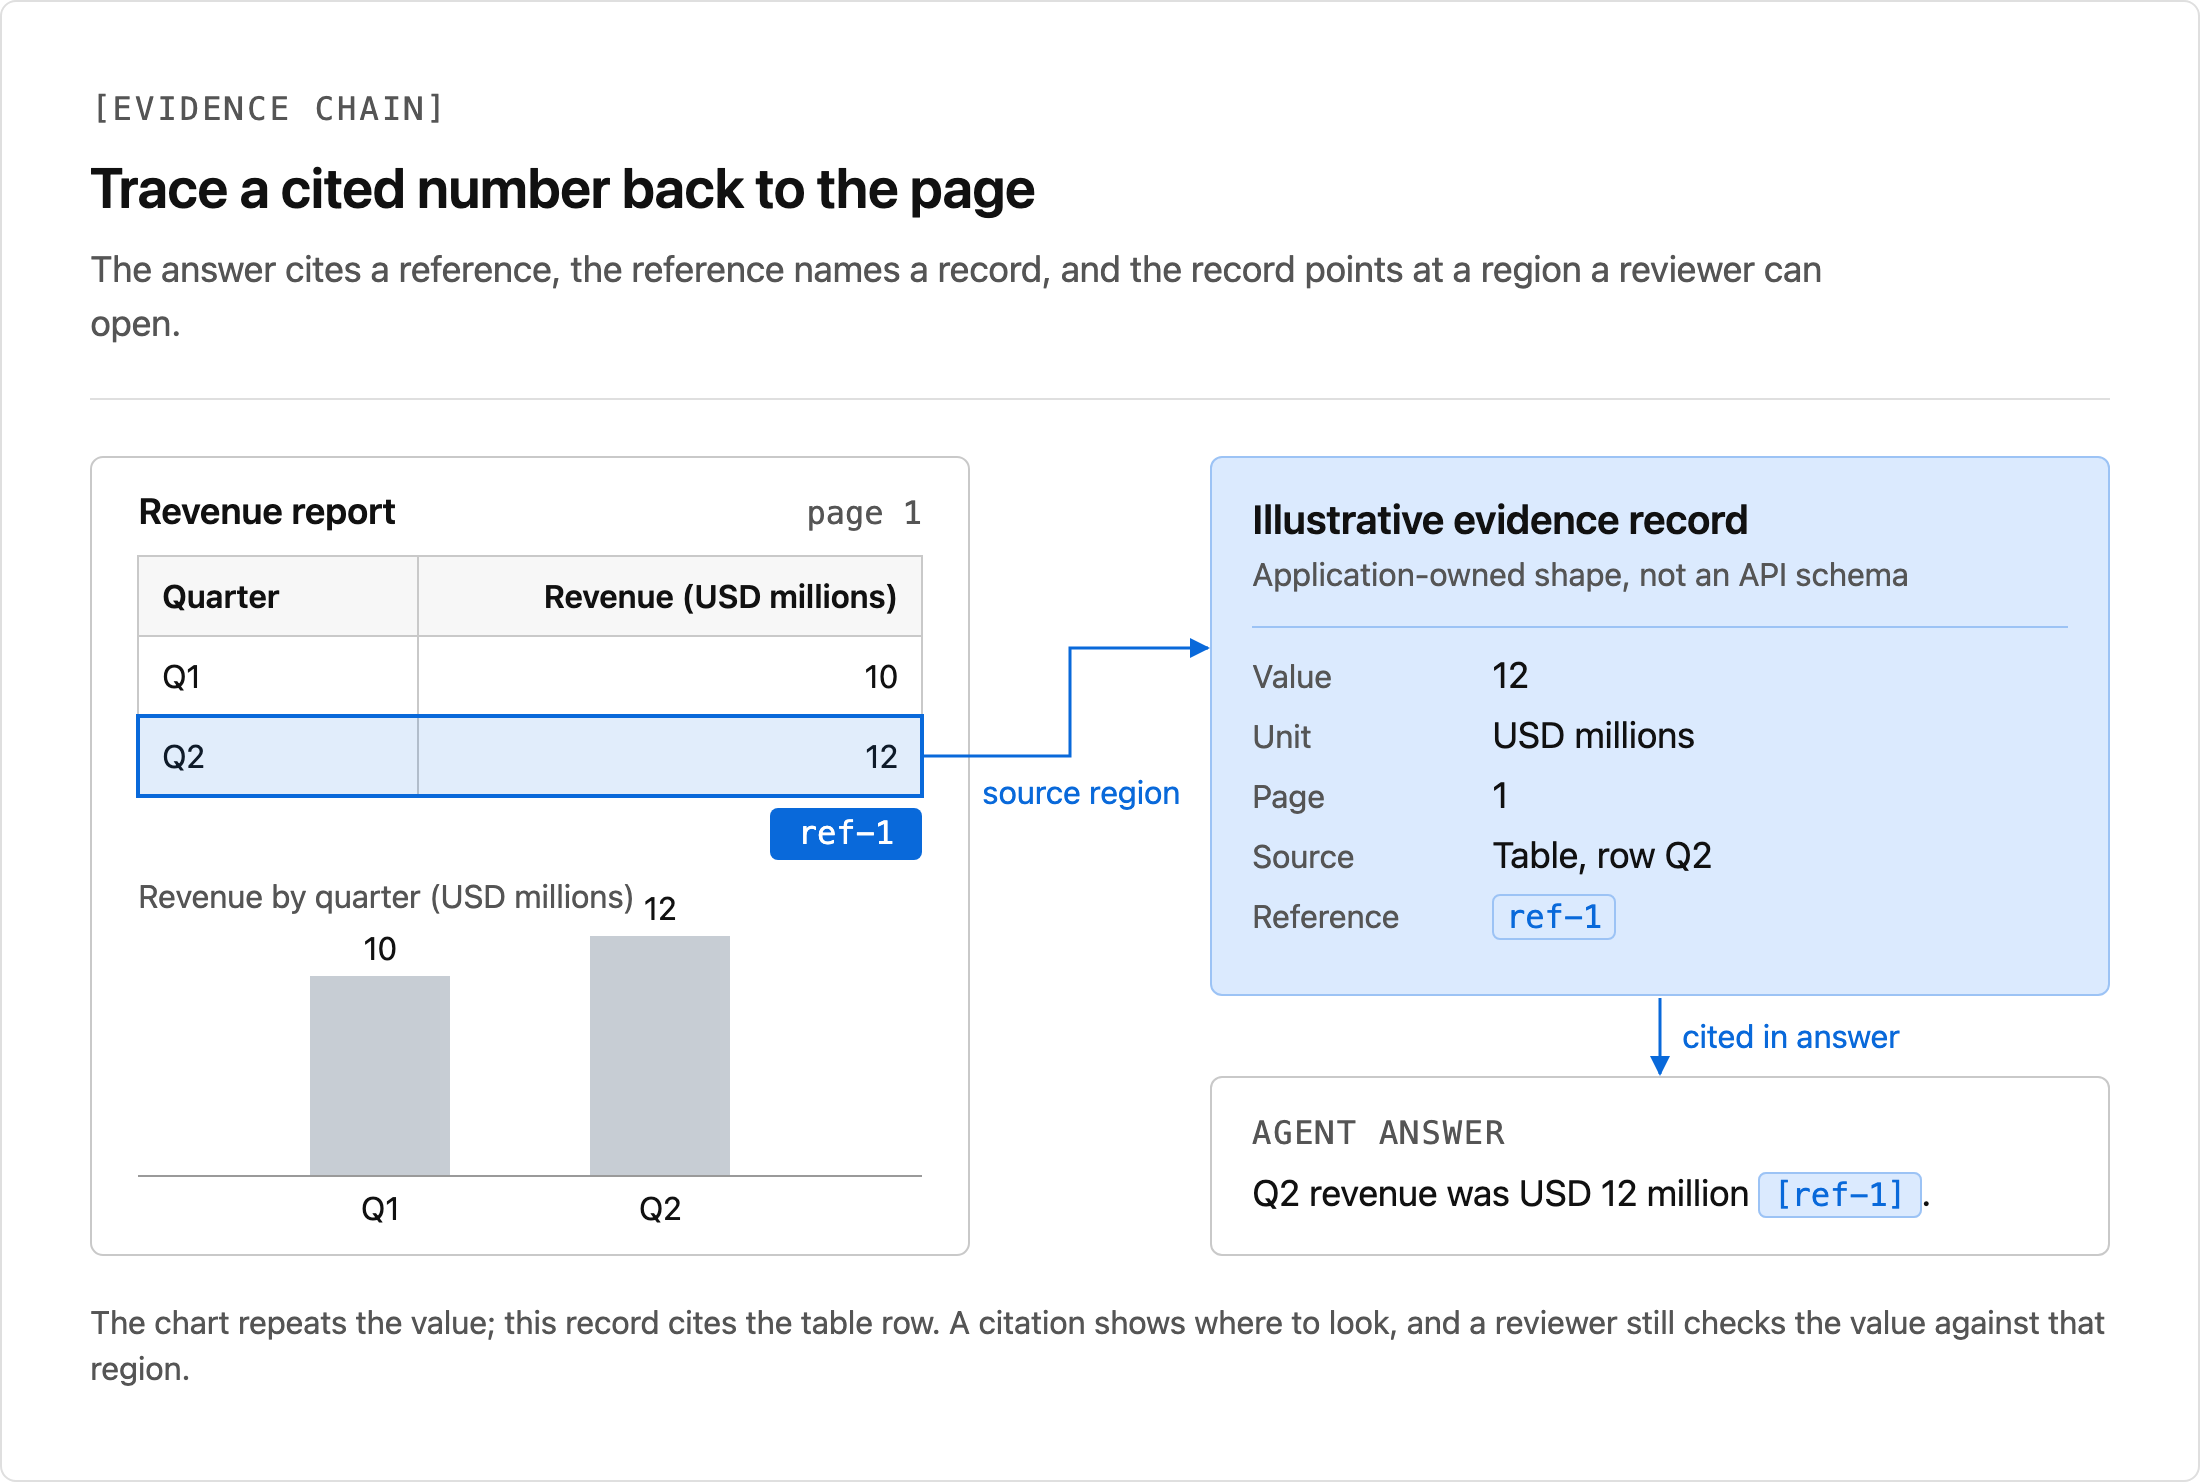The height and width of the screenshot is (1484, 2200).
Task: Click the Q2 axis label under the chart
Action: [660, 1209]
